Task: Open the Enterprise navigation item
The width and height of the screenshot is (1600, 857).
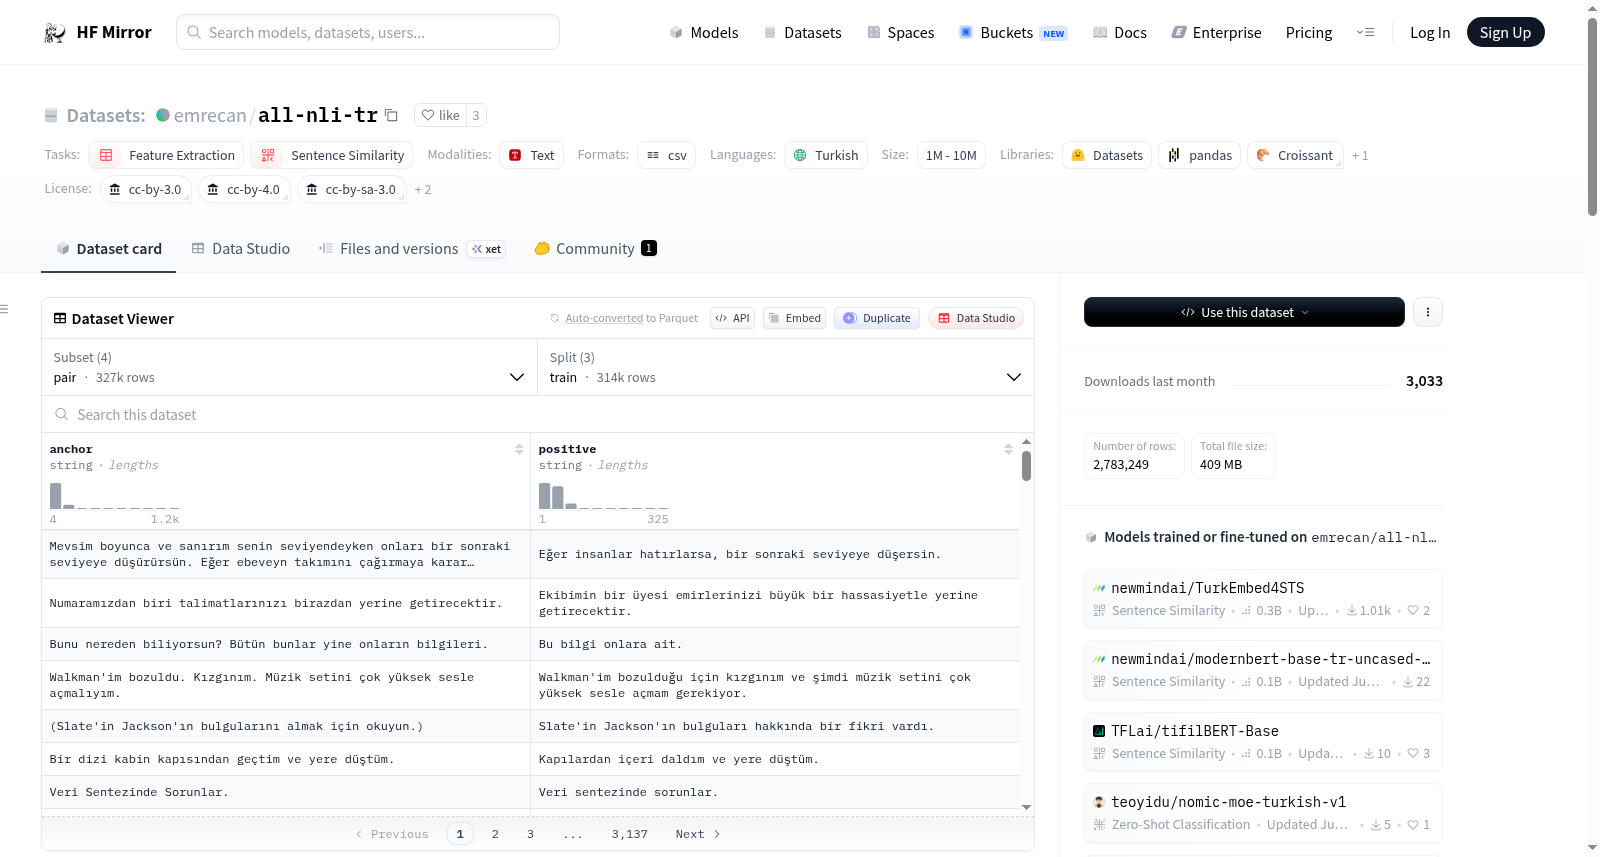Action: [1217, 33]
